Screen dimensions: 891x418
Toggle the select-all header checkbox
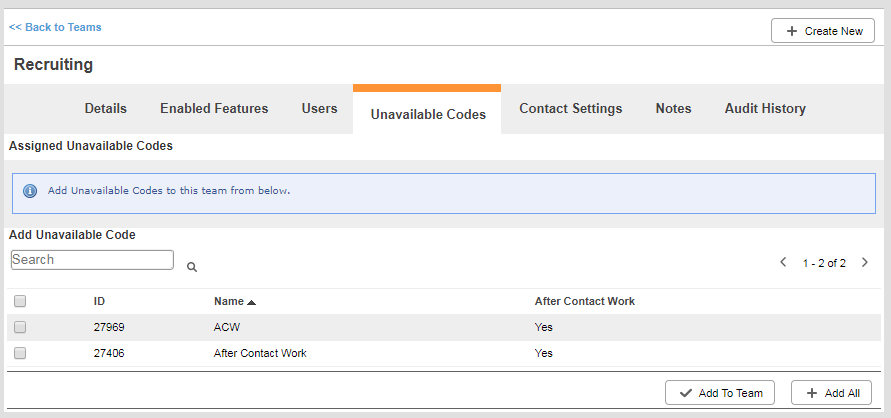[20, 301]
